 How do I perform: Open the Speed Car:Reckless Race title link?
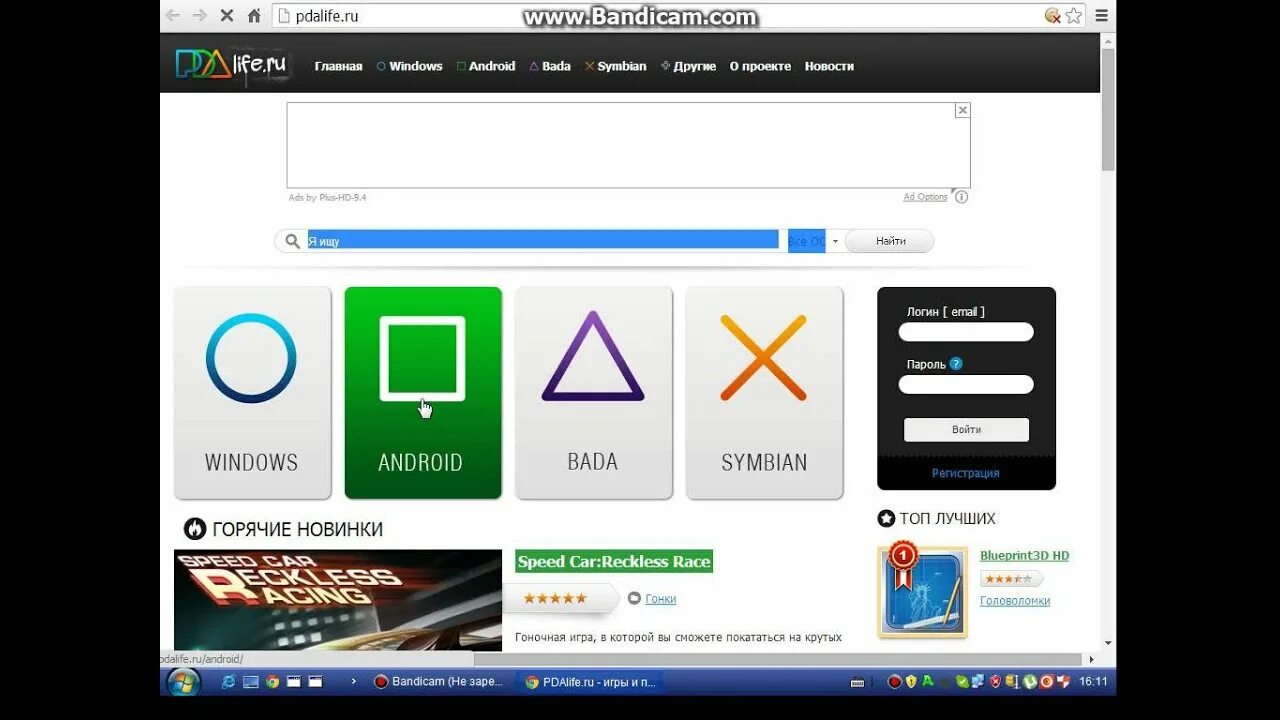pos(614,562)
